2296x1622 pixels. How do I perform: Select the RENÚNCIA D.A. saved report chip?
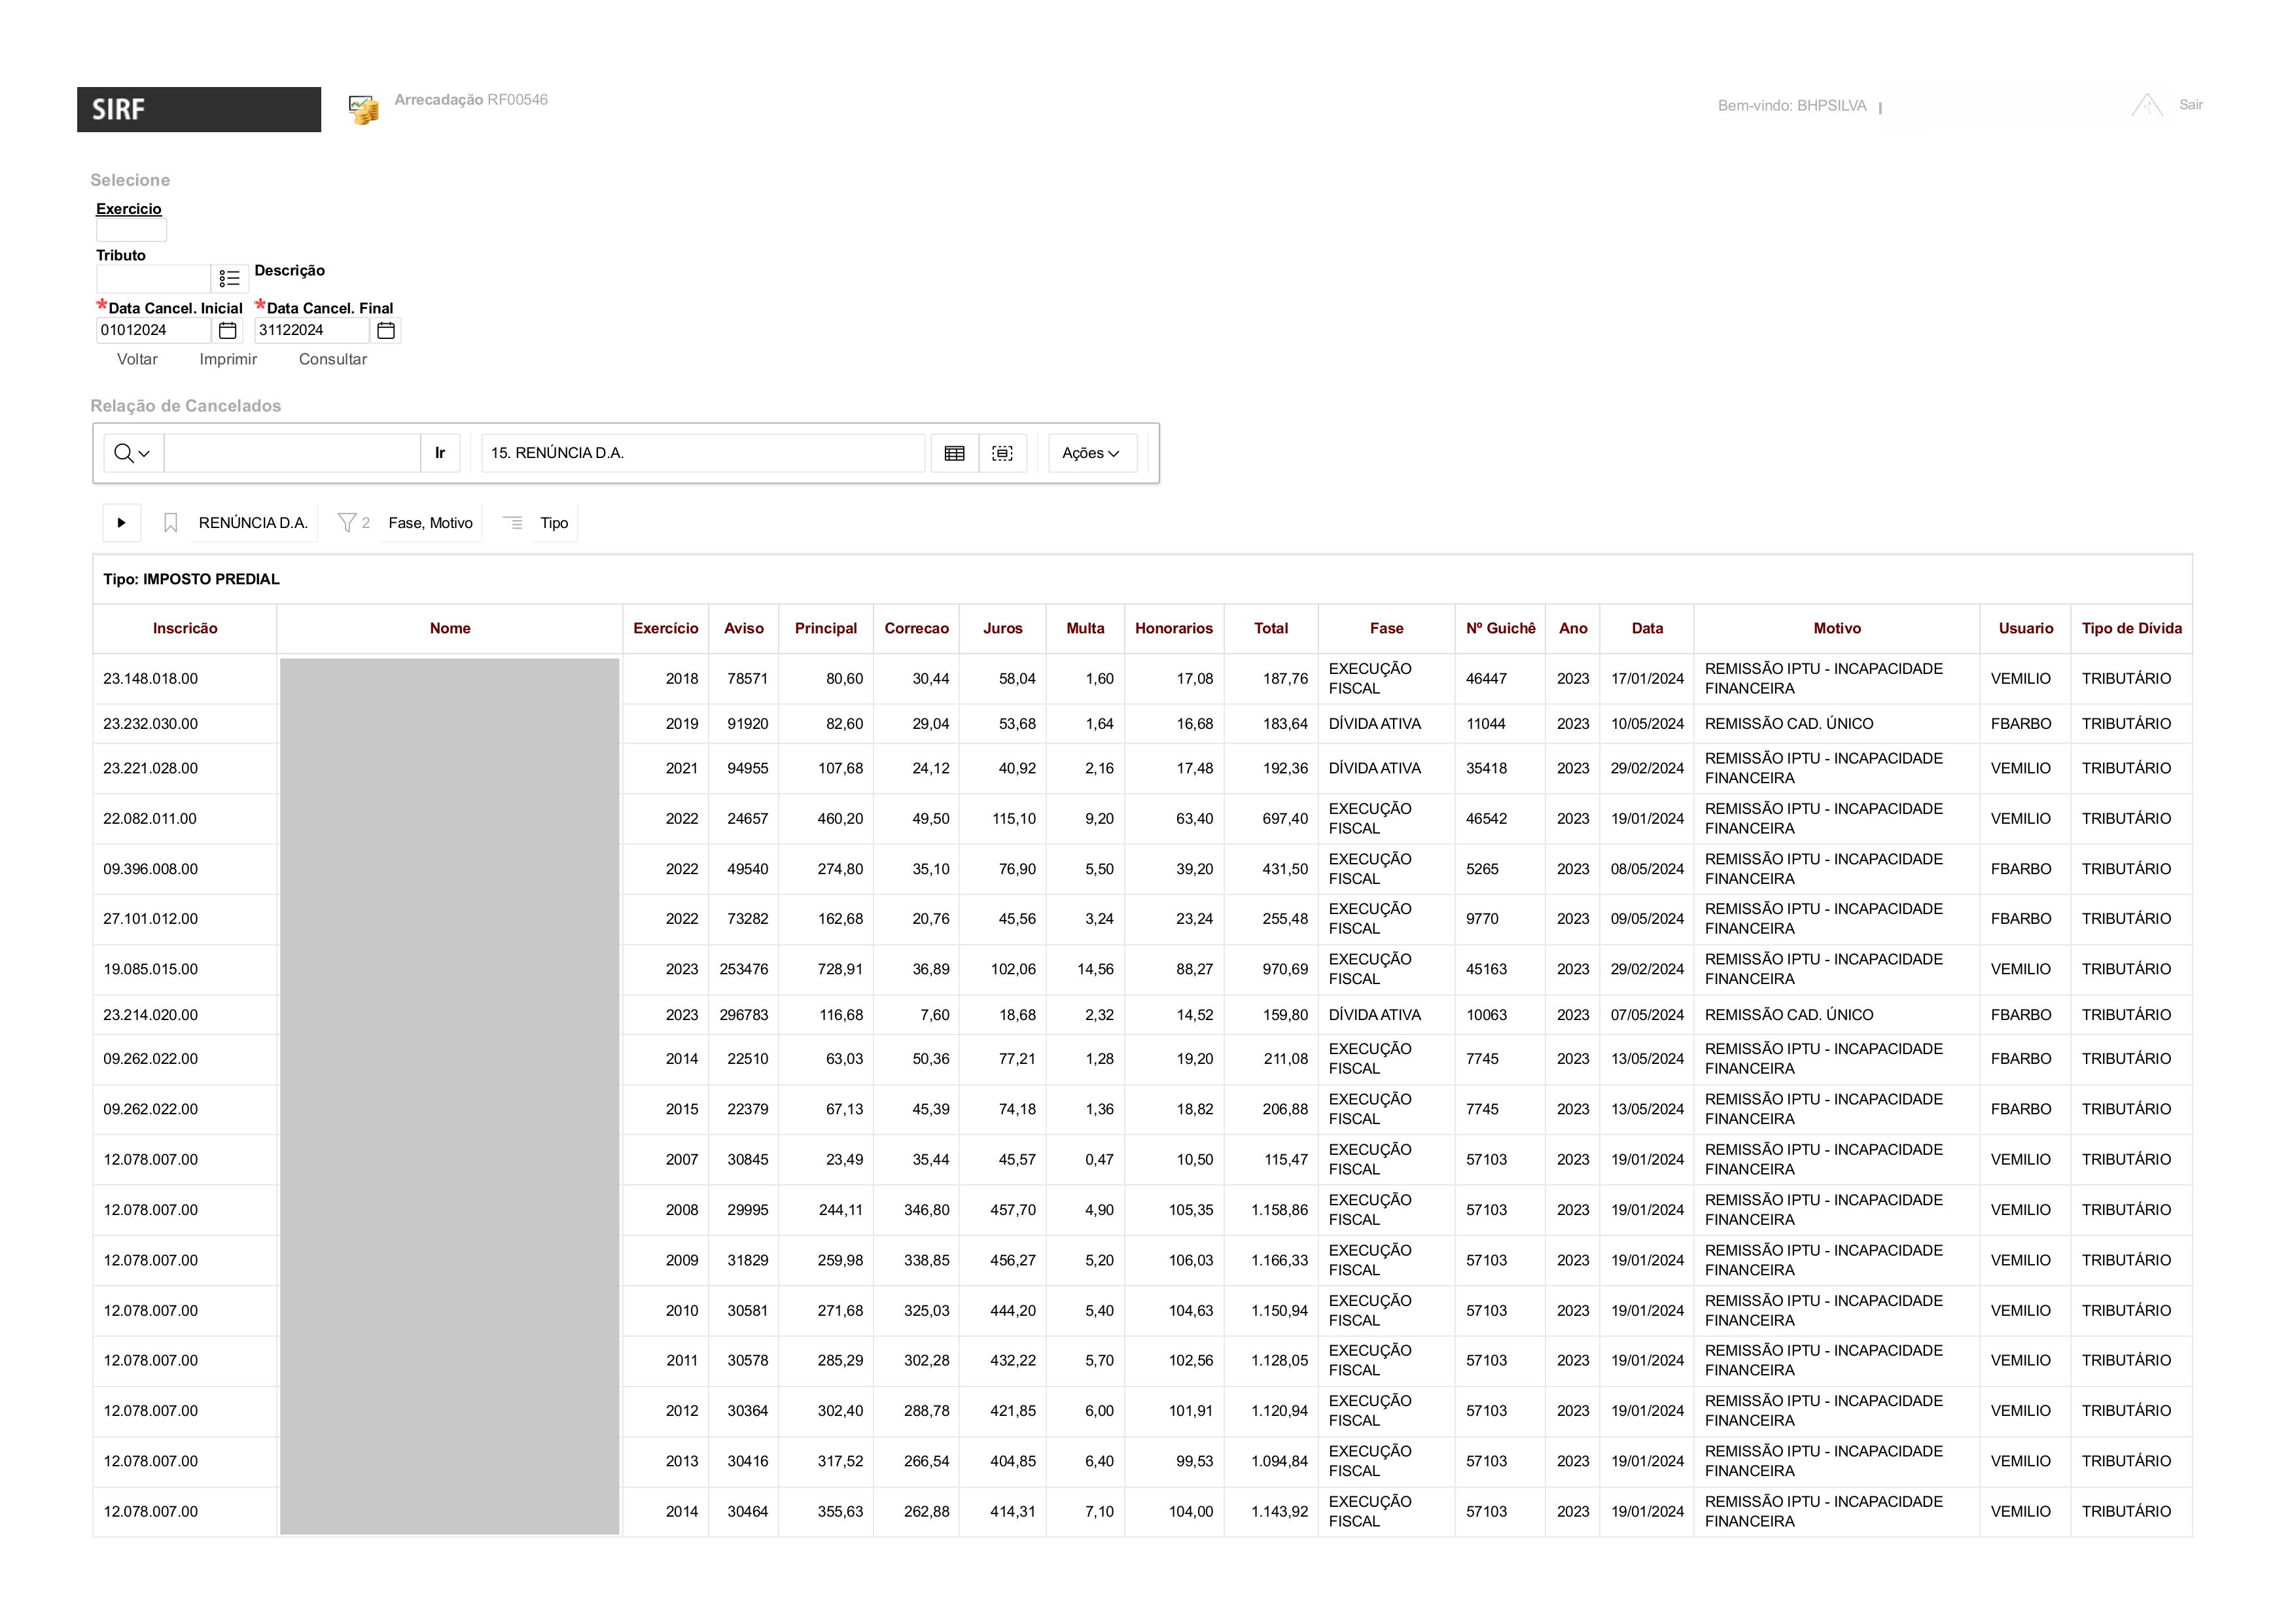tap(253, 523)
